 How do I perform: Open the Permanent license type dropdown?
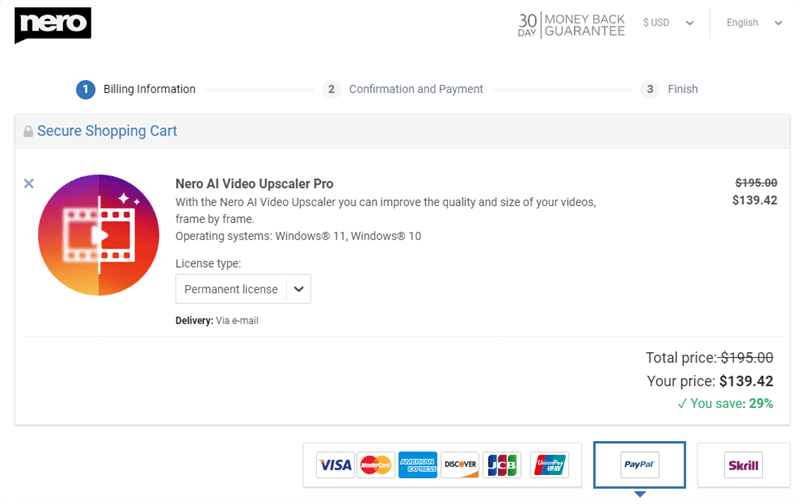(x=243, y=289)
